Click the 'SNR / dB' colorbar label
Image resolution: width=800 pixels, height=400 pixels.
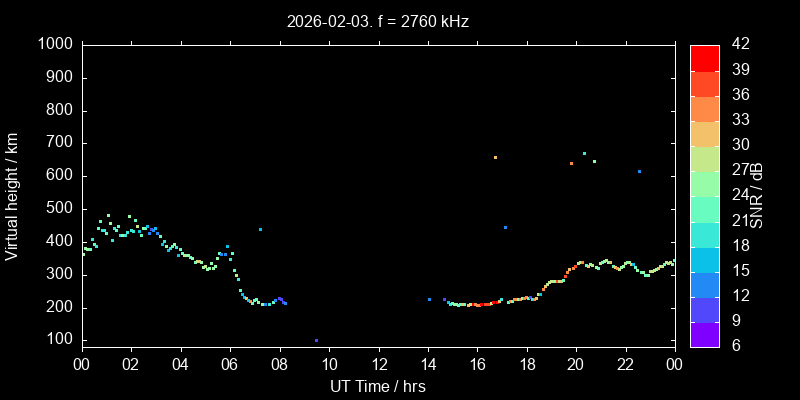click(758, 195)
